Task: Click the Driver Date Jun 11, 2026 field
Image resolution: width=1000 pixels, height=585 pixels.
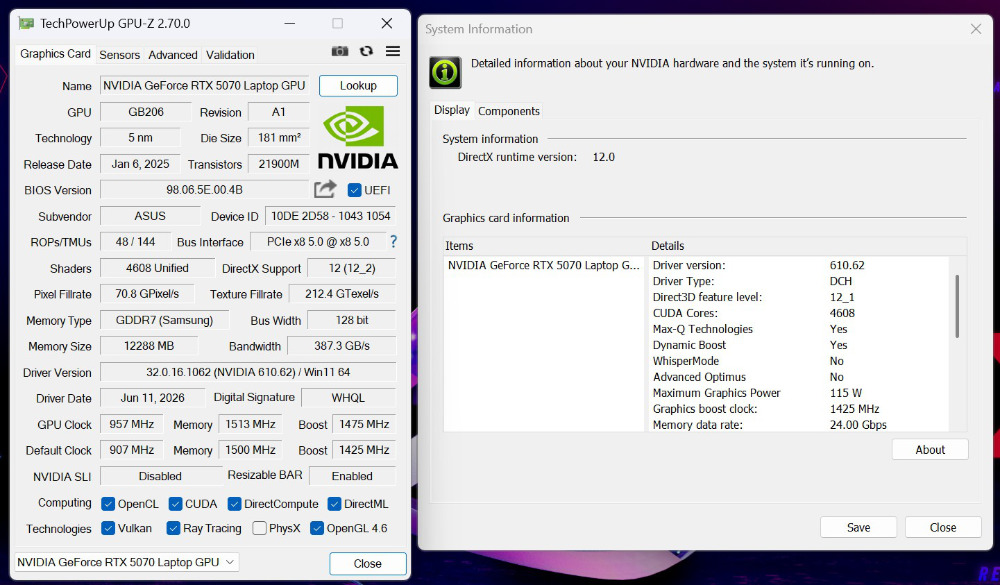Action: (x=152, y=398)
